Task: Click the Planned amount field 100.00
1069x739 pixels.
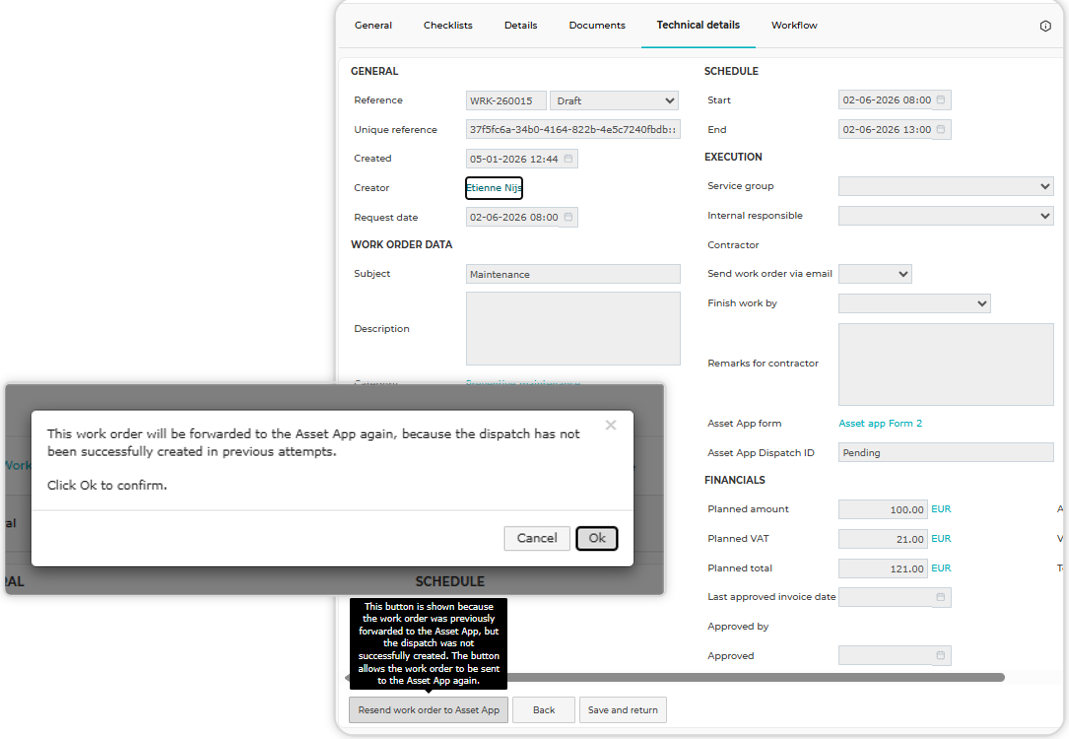Action: (x=883, y=509)
